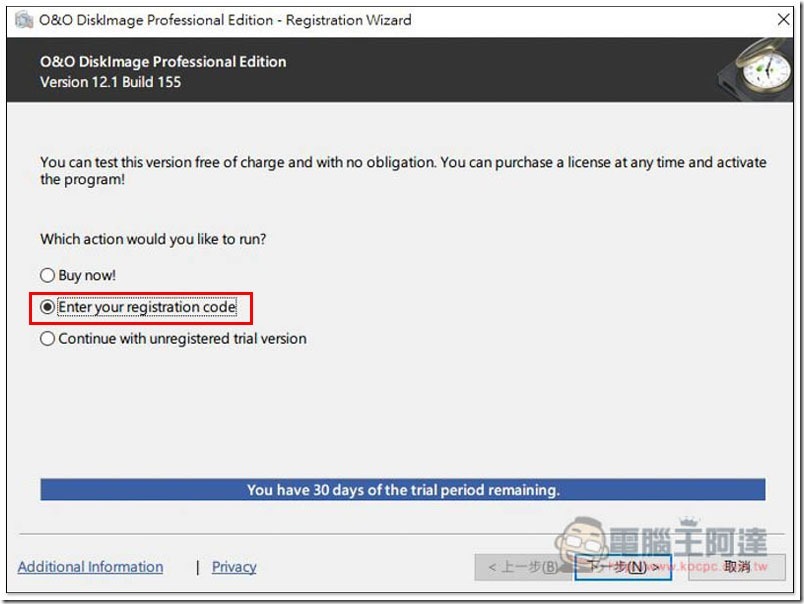Click "Which action would you like to run?" text
804x604 pixels.
(x=153, y=239)
